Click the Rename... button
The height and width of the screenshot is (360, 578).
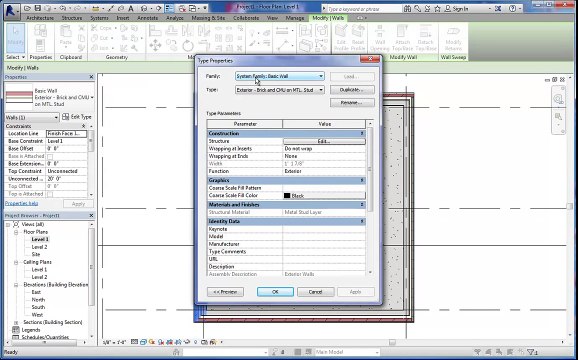(x=352, y=103)
